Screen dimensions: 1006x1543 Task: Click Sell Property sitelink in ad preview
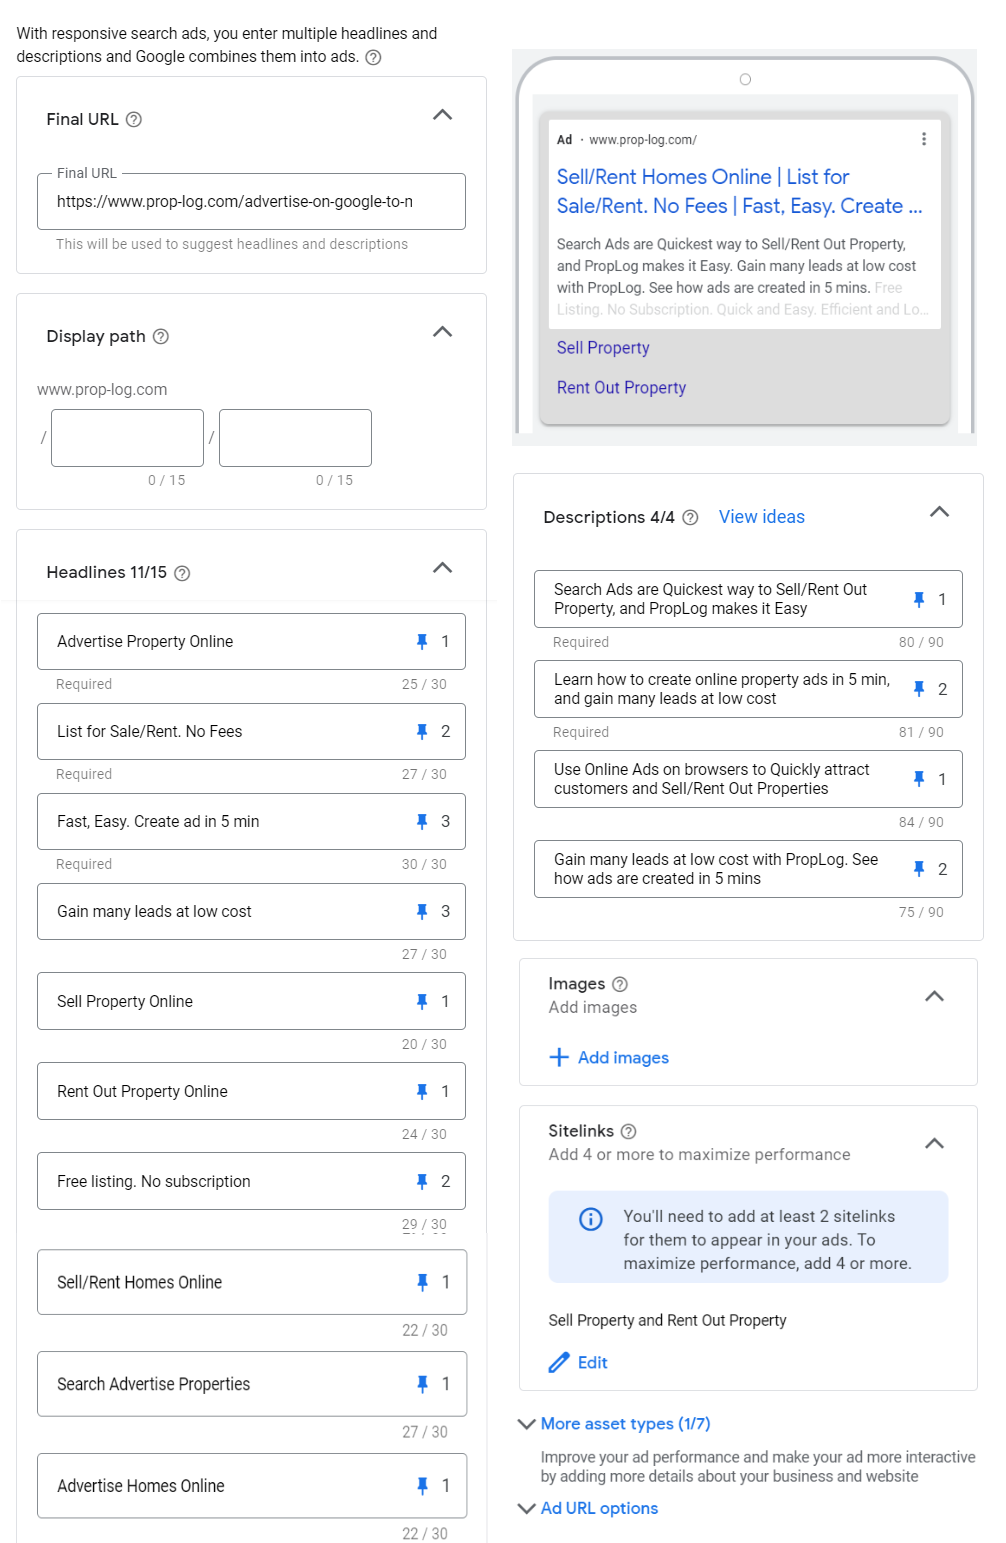click(x=603, y=347)
